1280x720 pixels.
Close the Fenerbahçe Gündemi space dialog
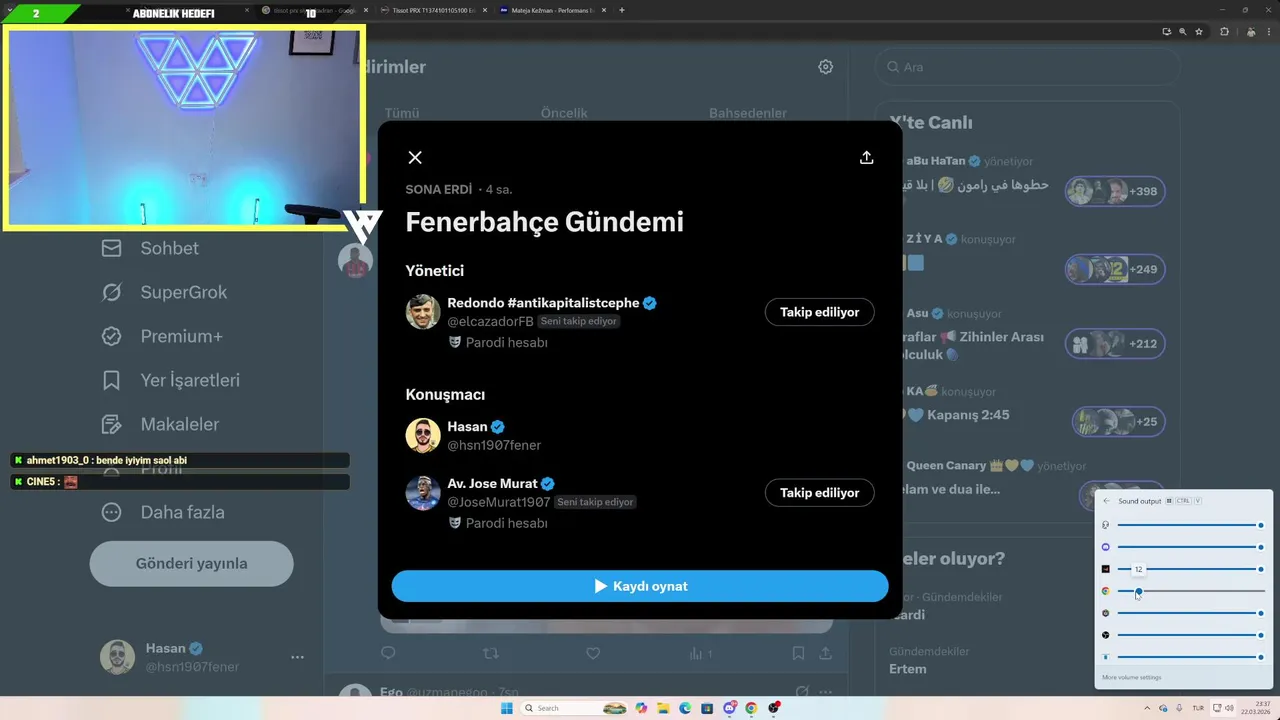(415, 157)
